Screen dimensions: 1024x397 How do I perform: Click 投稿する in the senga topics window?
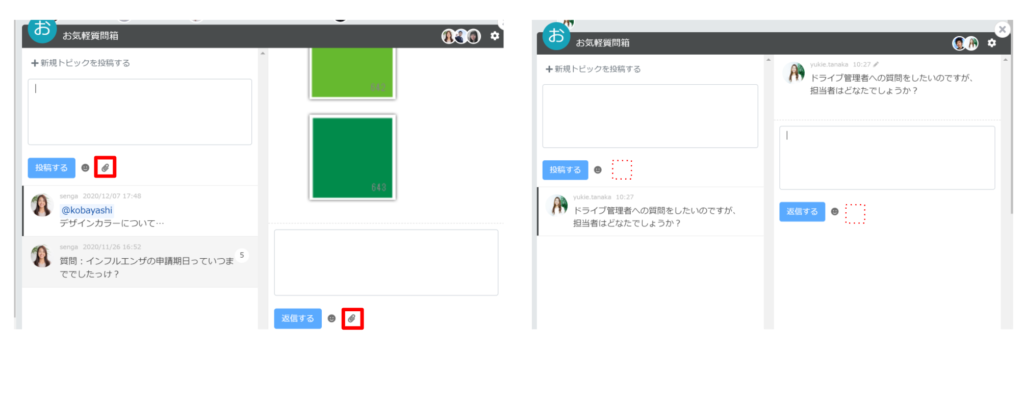[52, 168]
